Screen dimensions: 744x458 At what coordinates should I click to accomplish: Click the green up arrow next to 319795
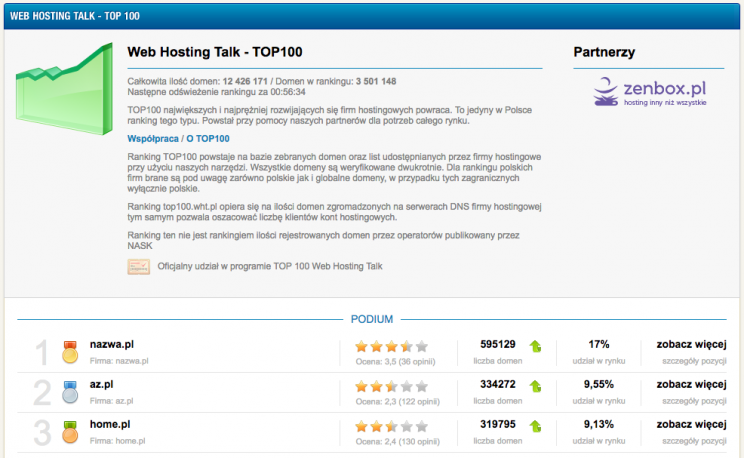(x=536, y=426)
